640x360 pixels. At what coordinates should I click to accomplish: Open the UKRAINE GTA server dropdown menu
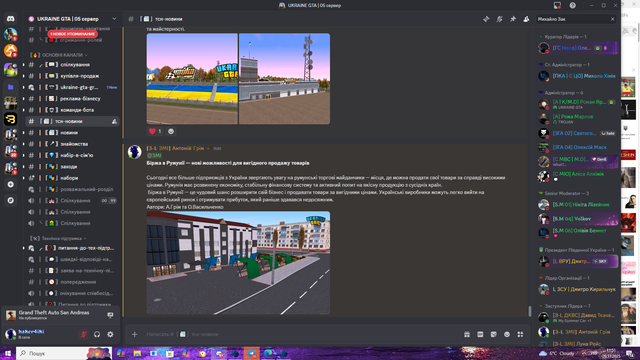(x=72, y=19)
